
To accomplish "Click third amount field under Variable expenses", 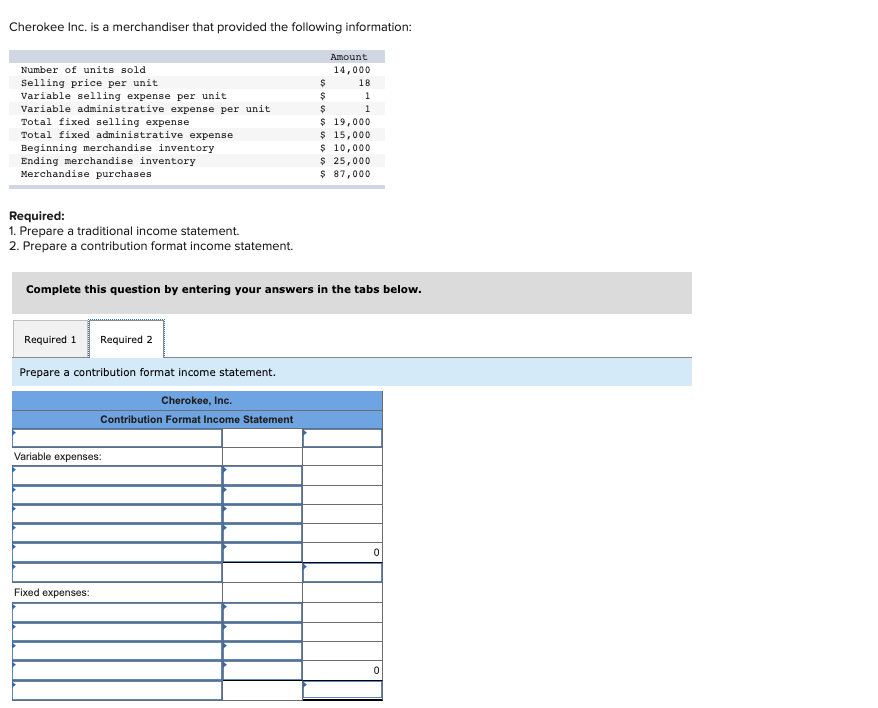I will pos(262,514).
